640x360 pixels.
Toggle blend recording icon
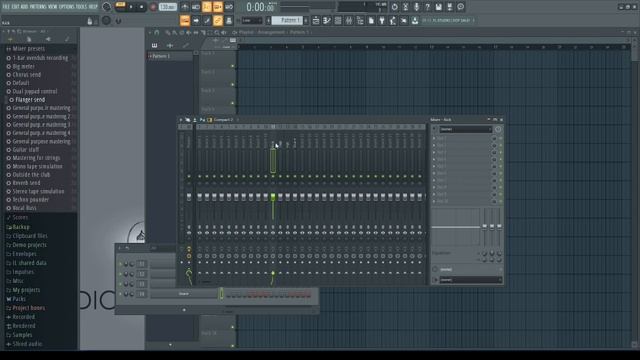pos(218,7)
